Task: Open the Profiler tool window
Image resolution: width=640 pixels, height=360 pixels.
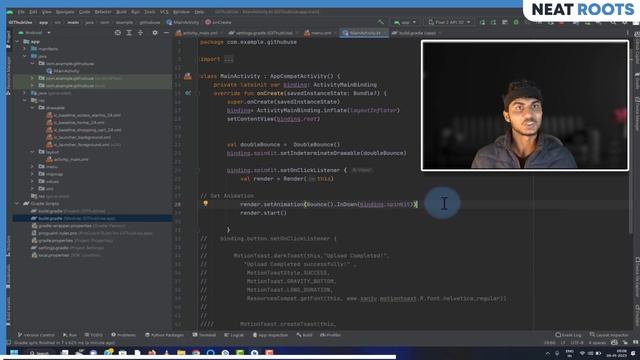Action: point(330,335)
